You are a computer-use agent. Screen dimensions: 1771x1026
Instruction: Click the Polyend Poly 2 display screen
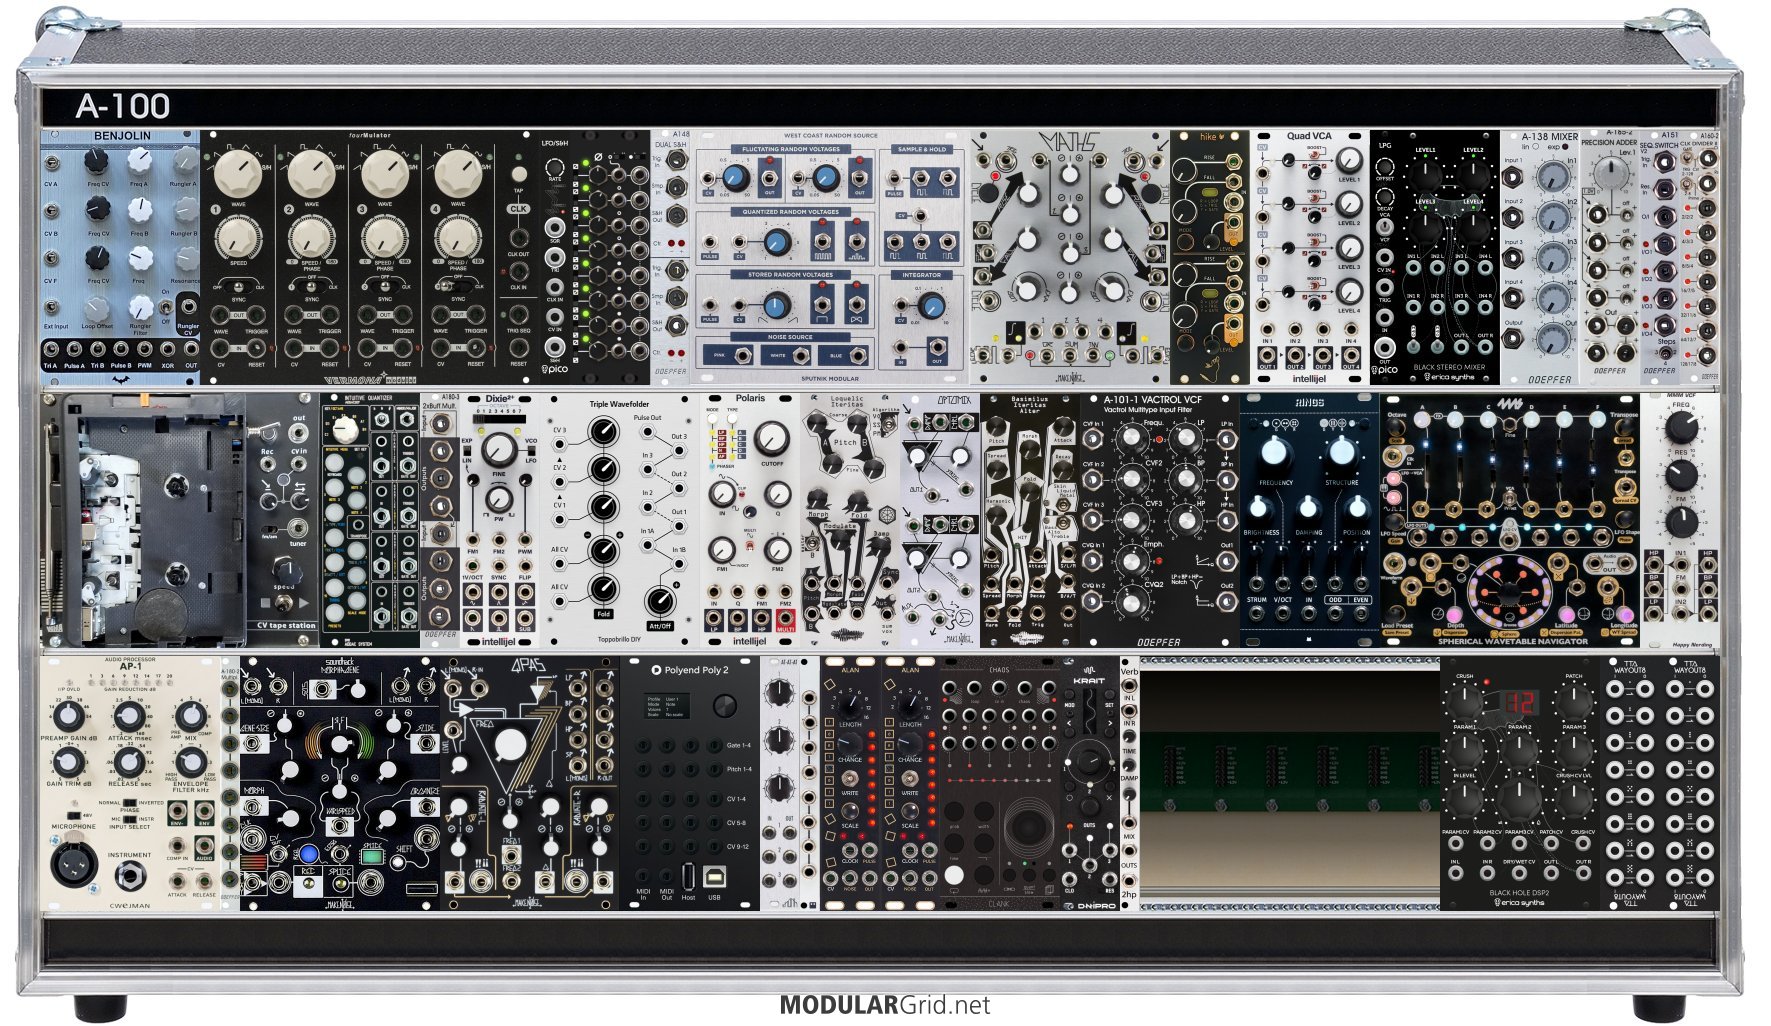(x=666, y=706)
